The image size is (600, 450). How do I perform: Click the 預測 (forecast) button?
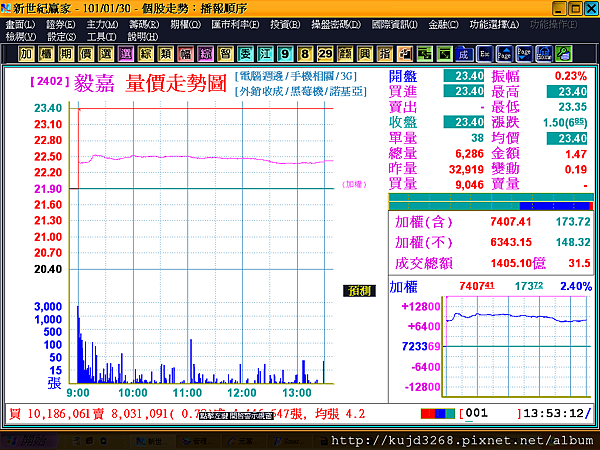click(359, 291)
